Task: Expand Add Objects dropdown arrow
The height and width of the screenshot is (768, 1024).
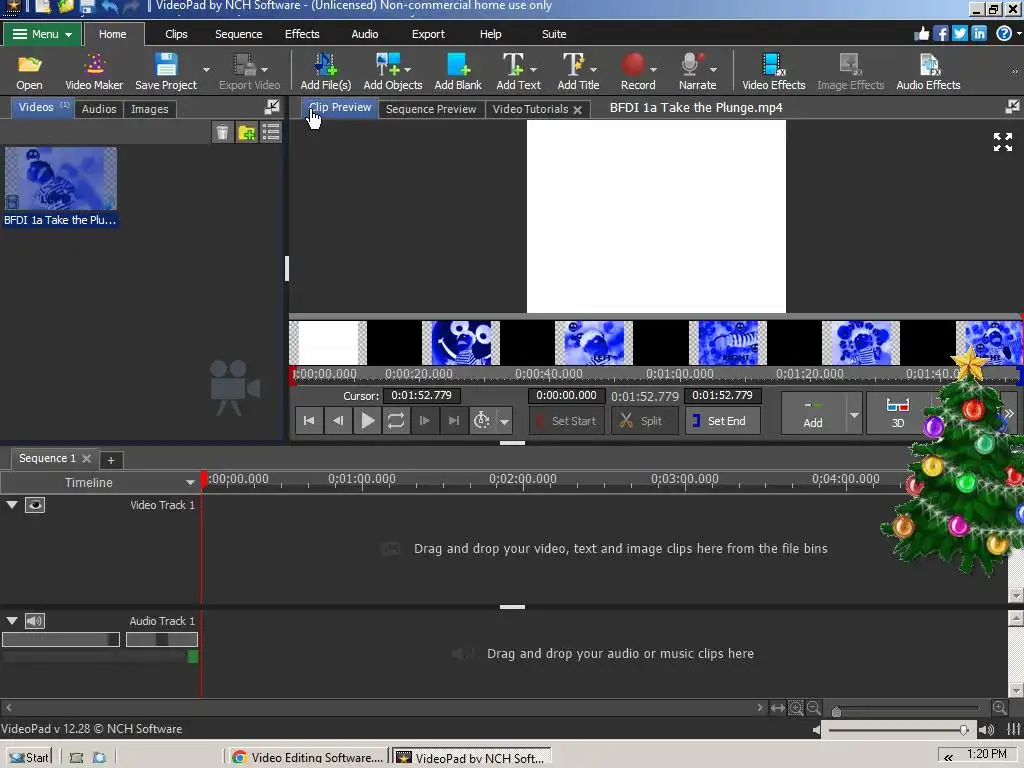Action: [x=408, y=69]
